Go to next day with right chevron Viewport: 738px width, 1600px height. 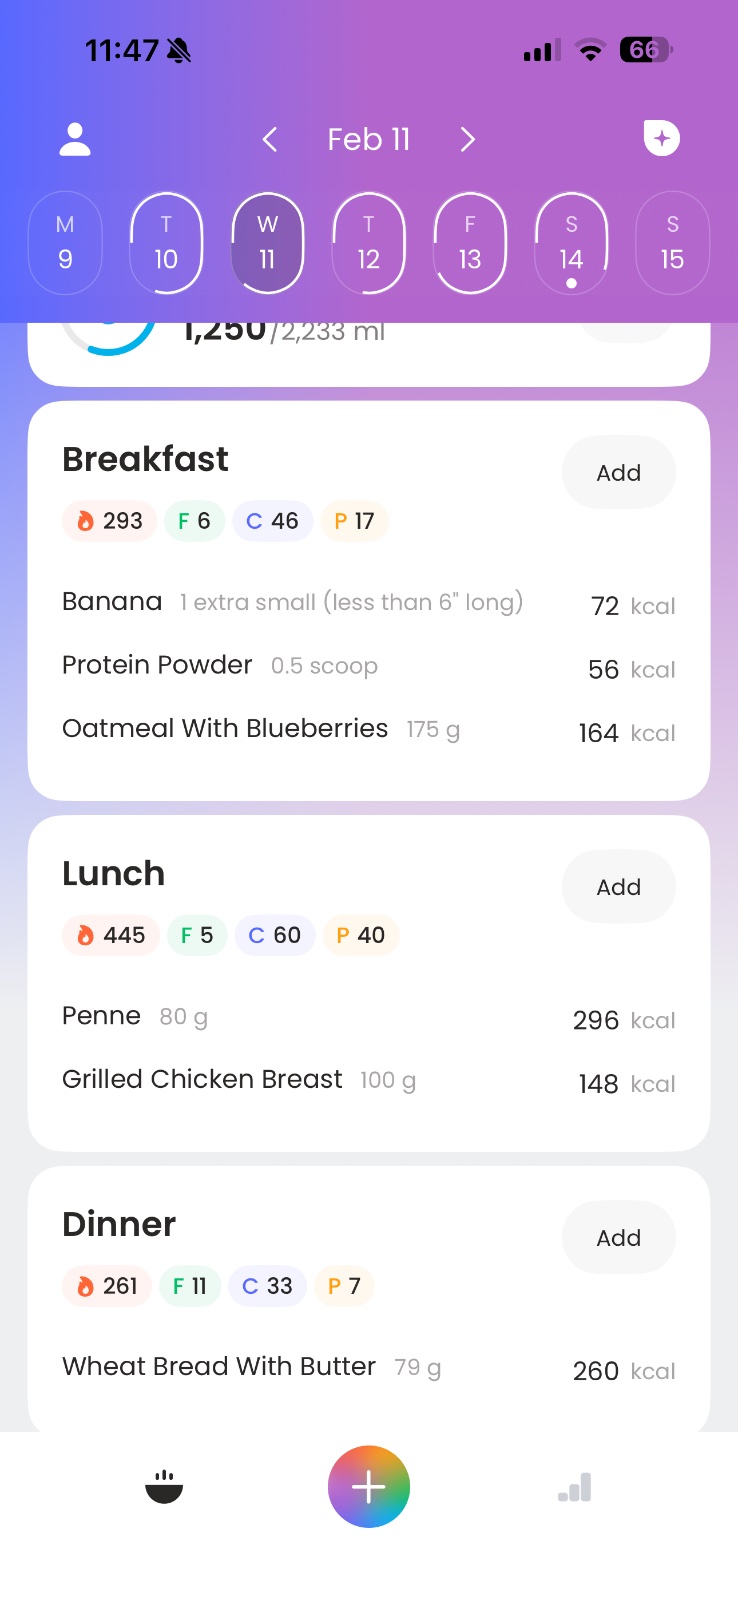467,139
